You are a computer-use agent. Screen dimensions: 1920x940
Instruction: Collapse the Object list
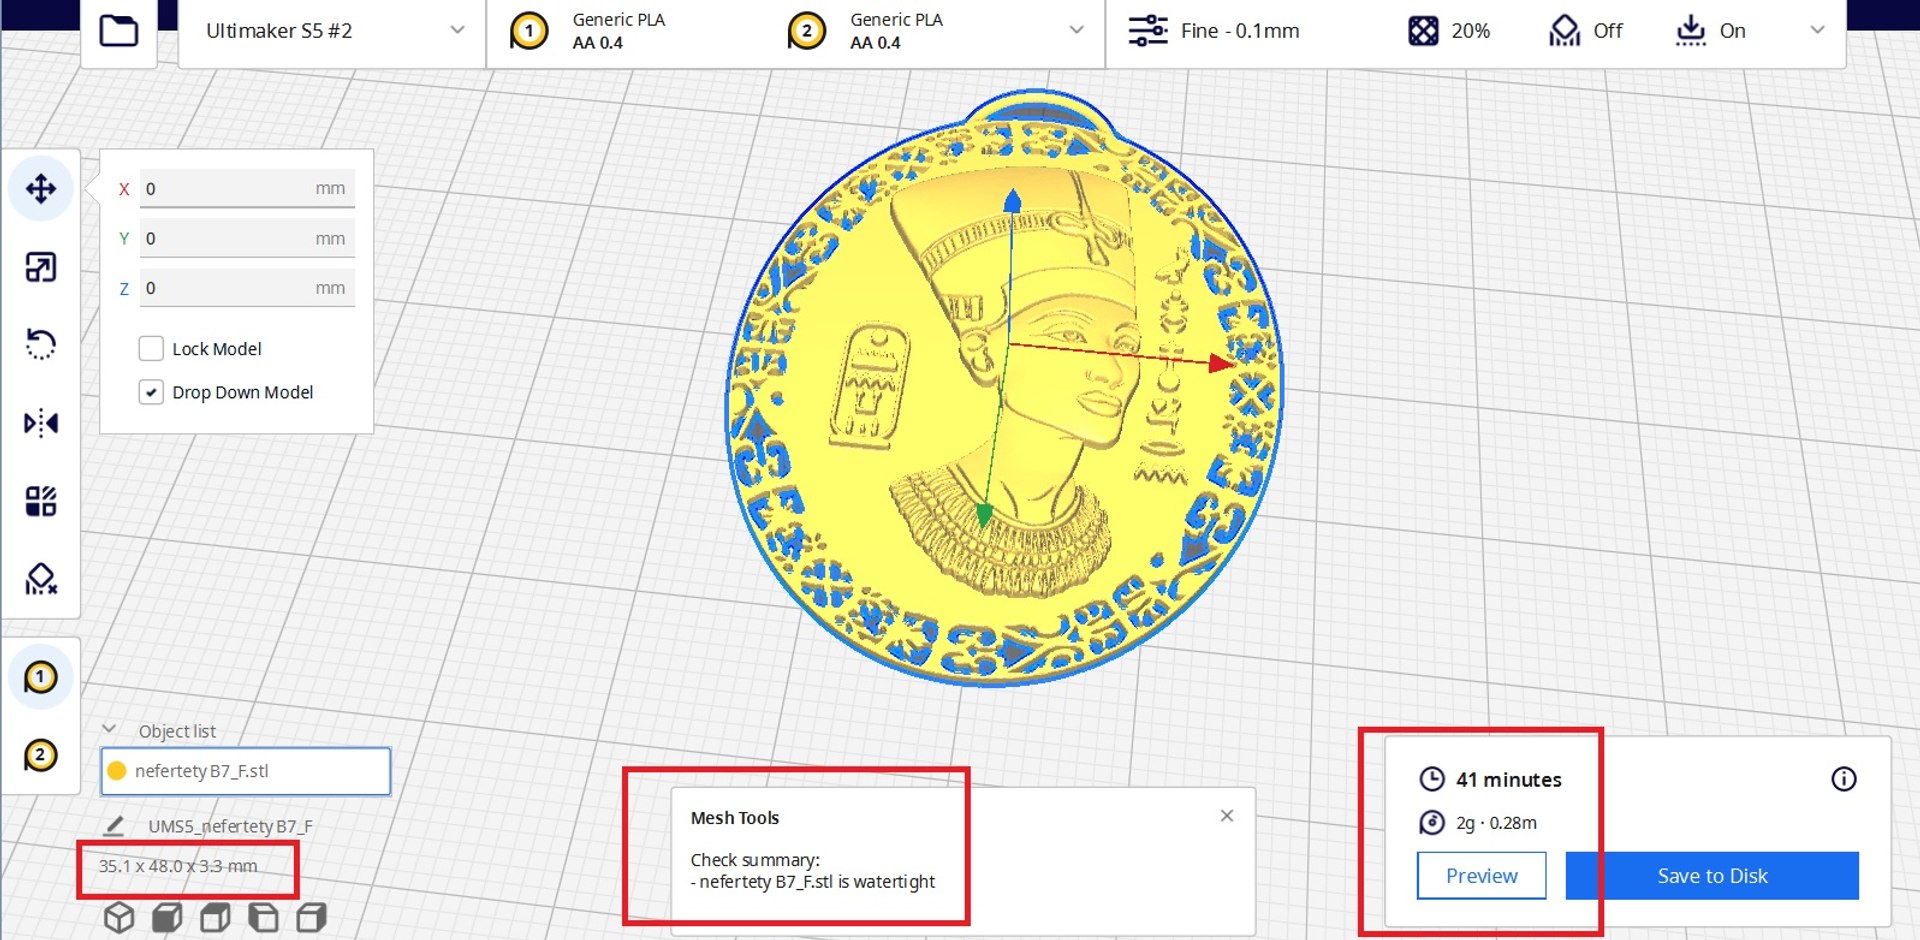click(x=110, y=730)
